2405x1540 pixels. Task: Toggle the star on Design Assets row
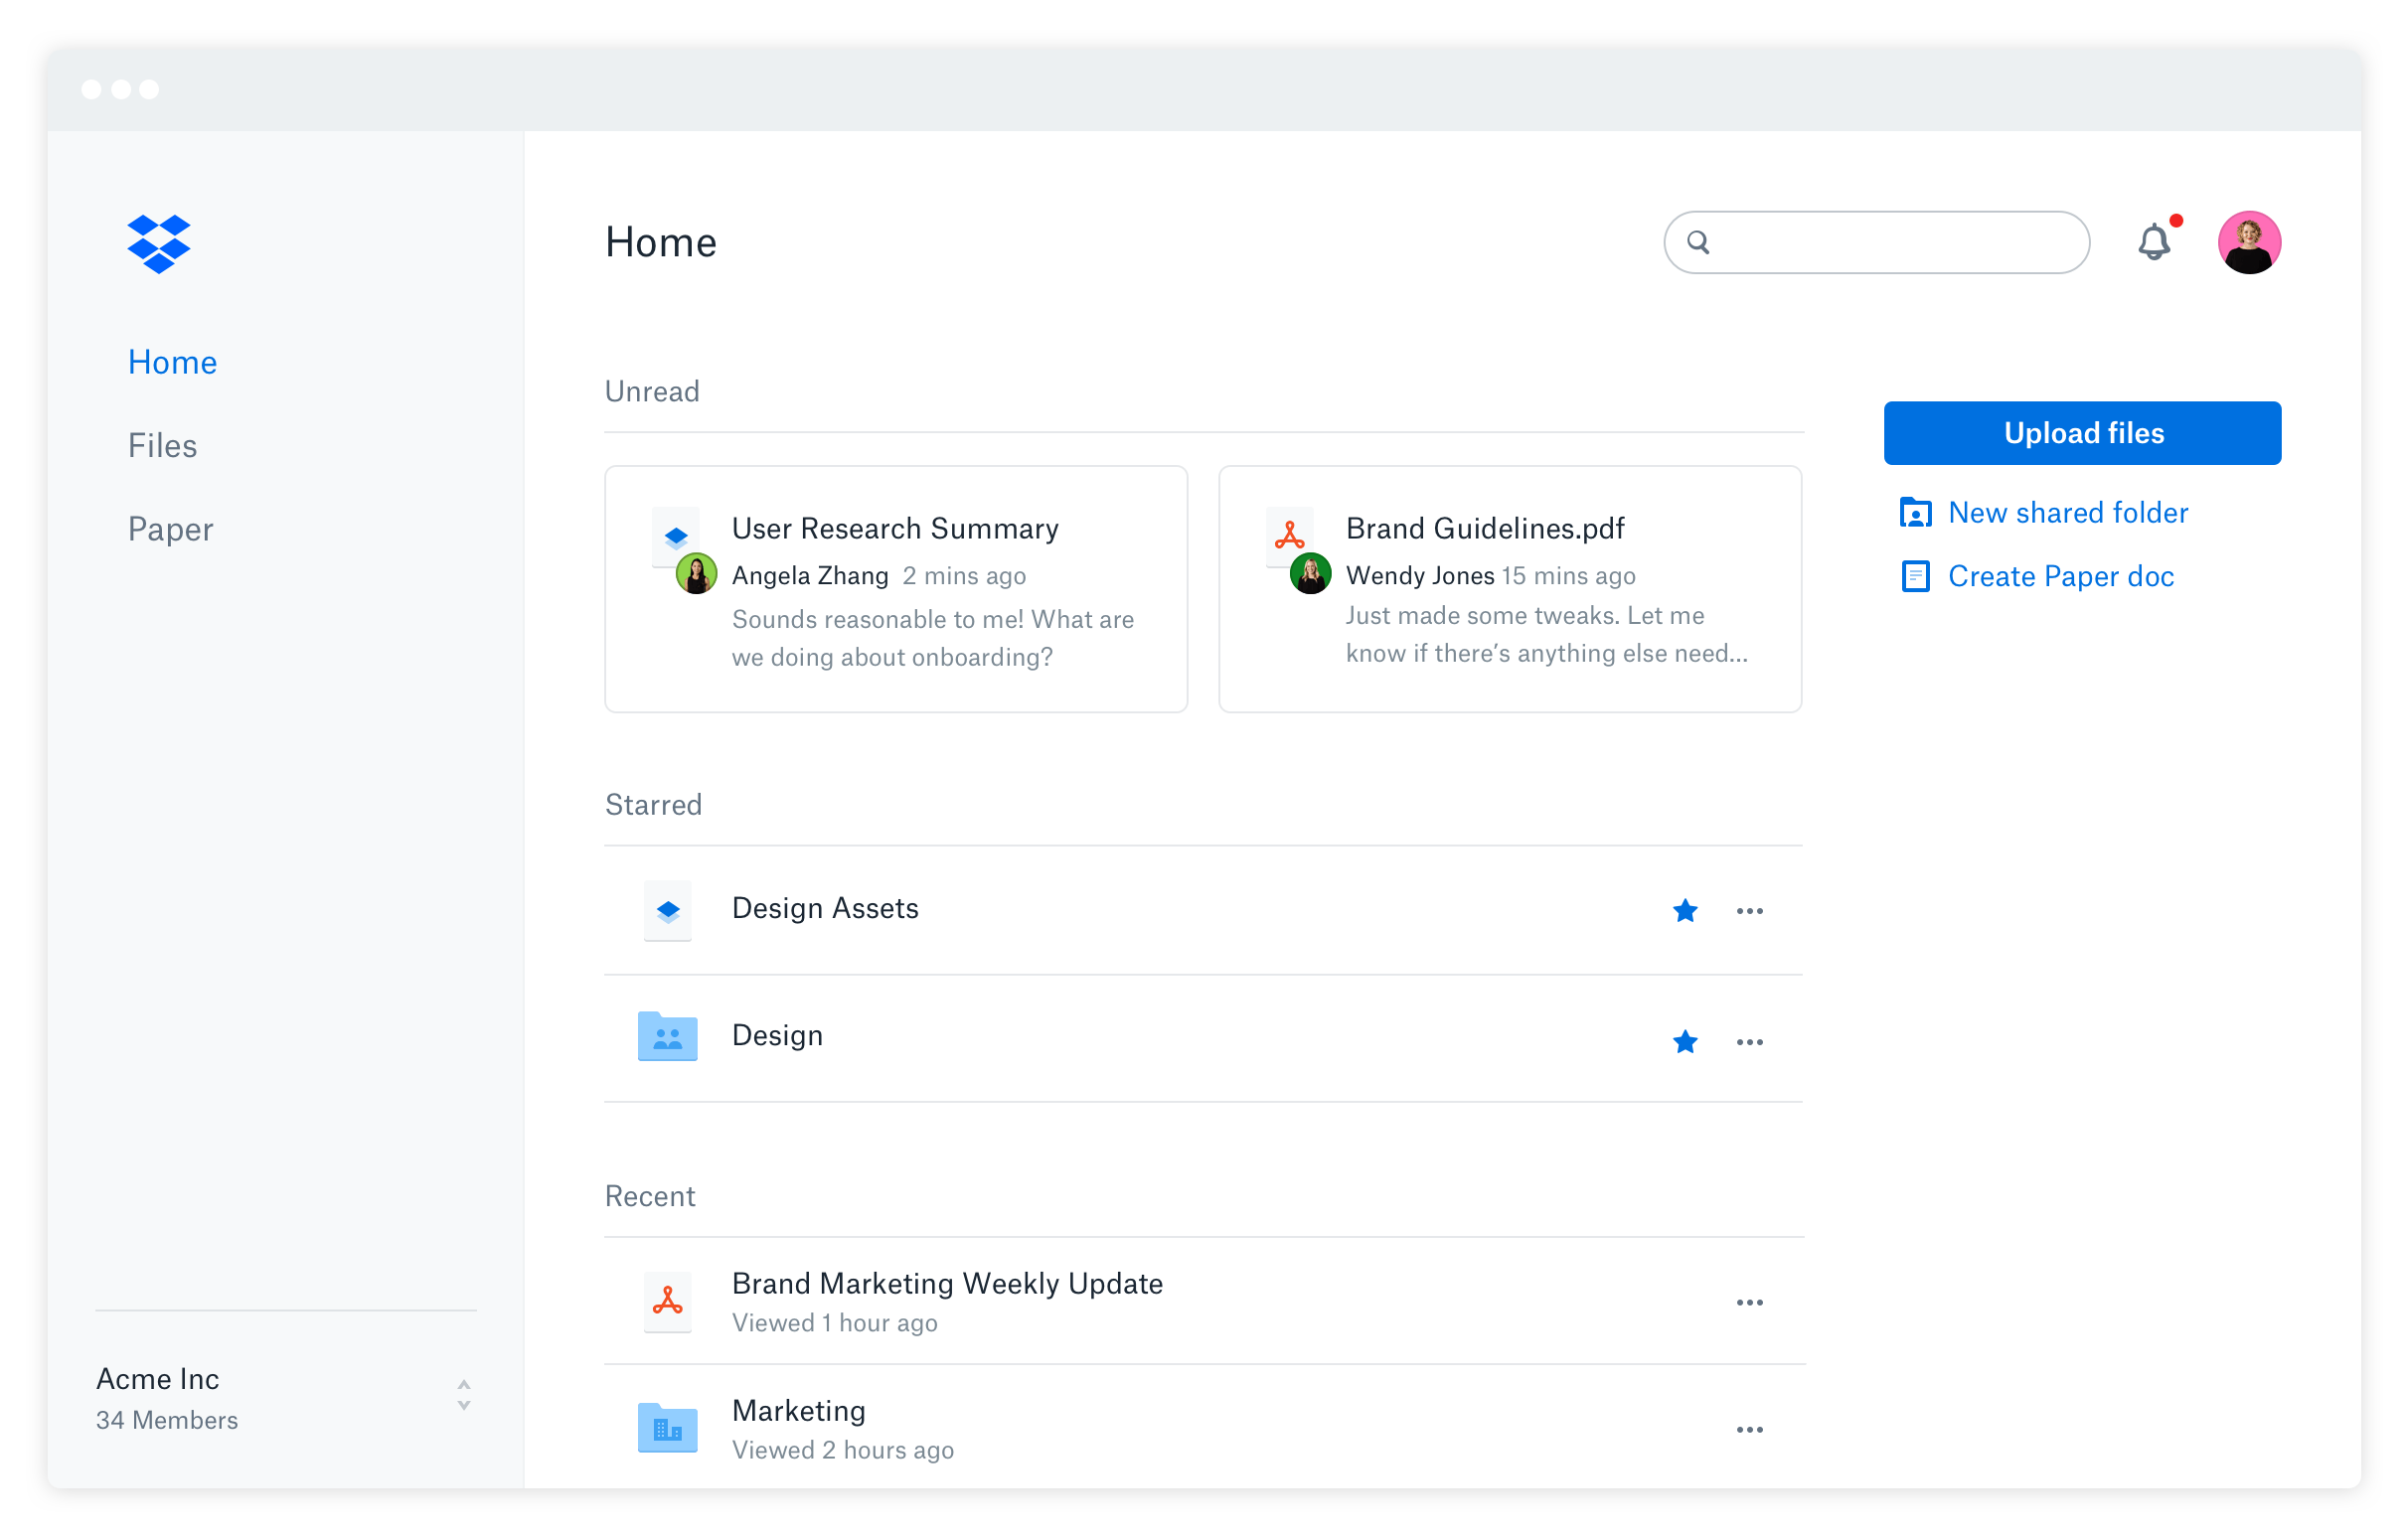click(x=1685, y=911)
